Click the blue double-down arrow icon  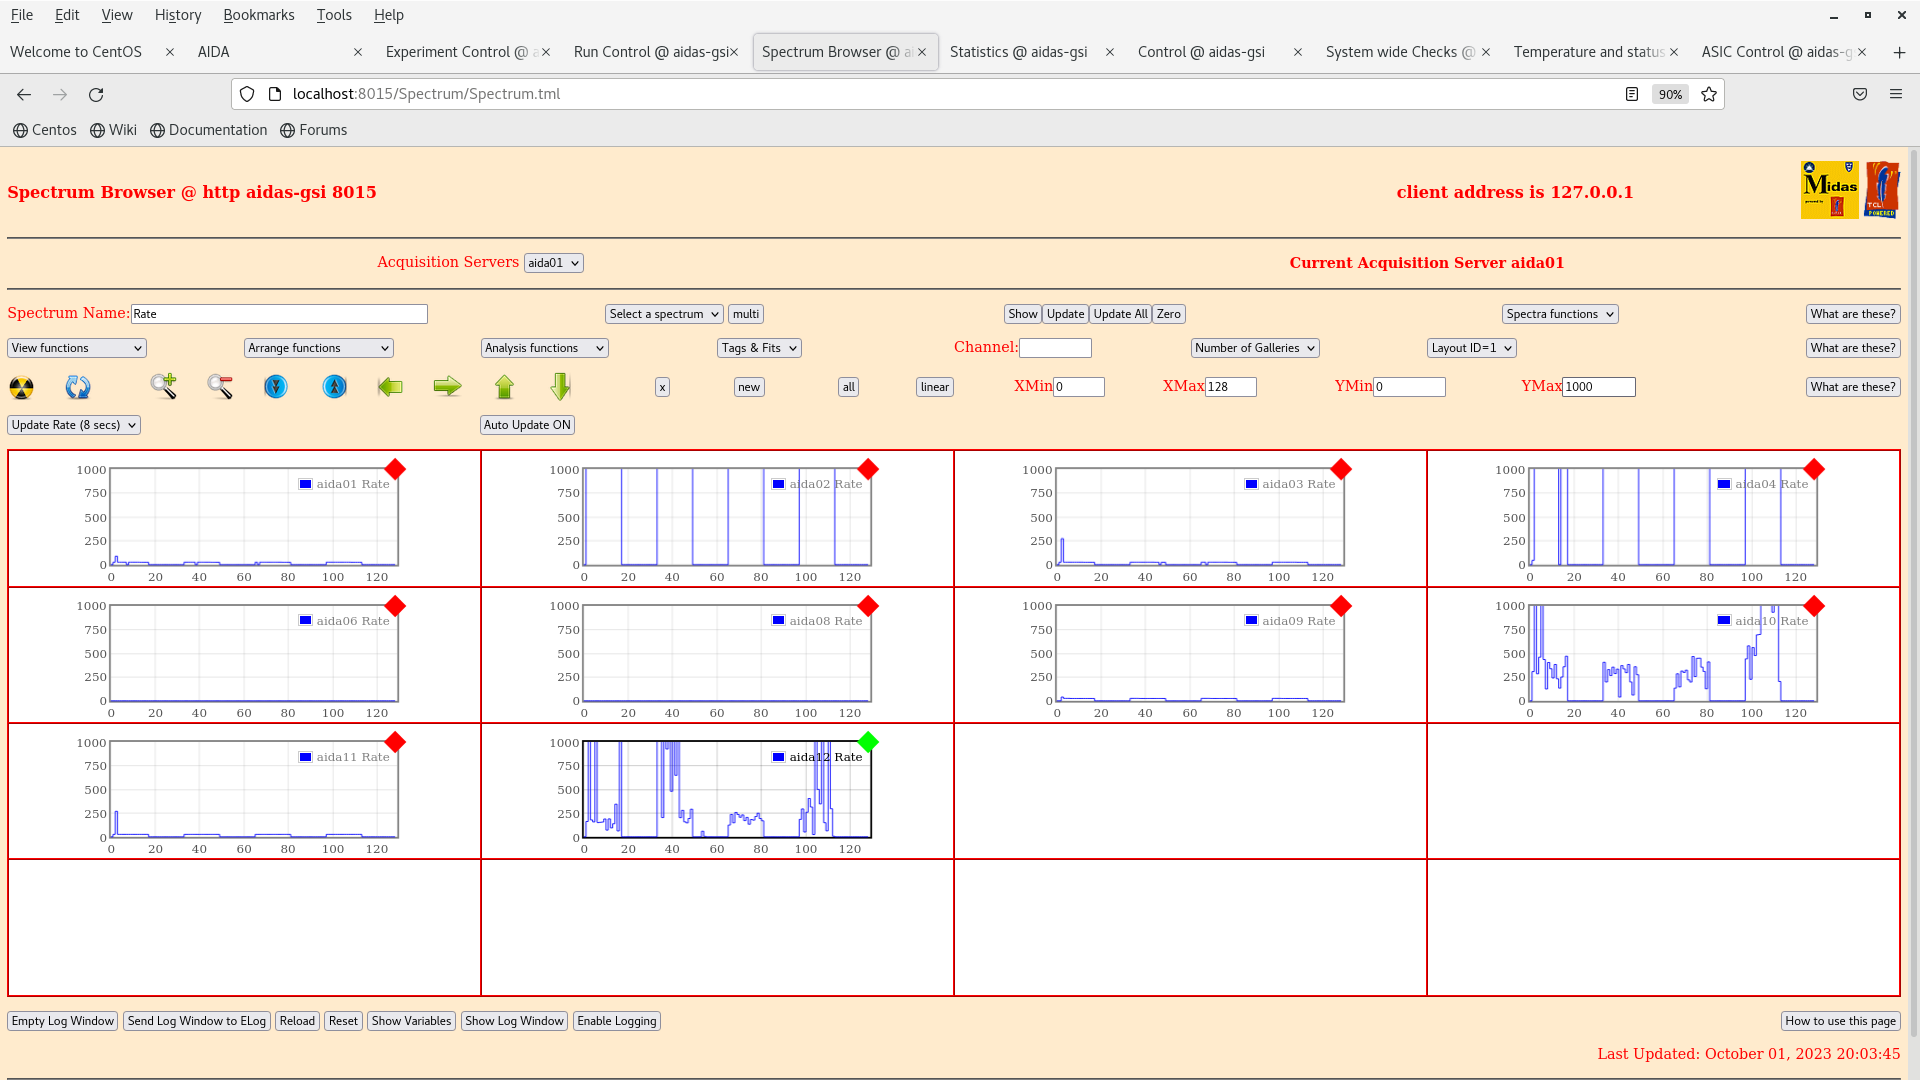[x=276, y=387]
